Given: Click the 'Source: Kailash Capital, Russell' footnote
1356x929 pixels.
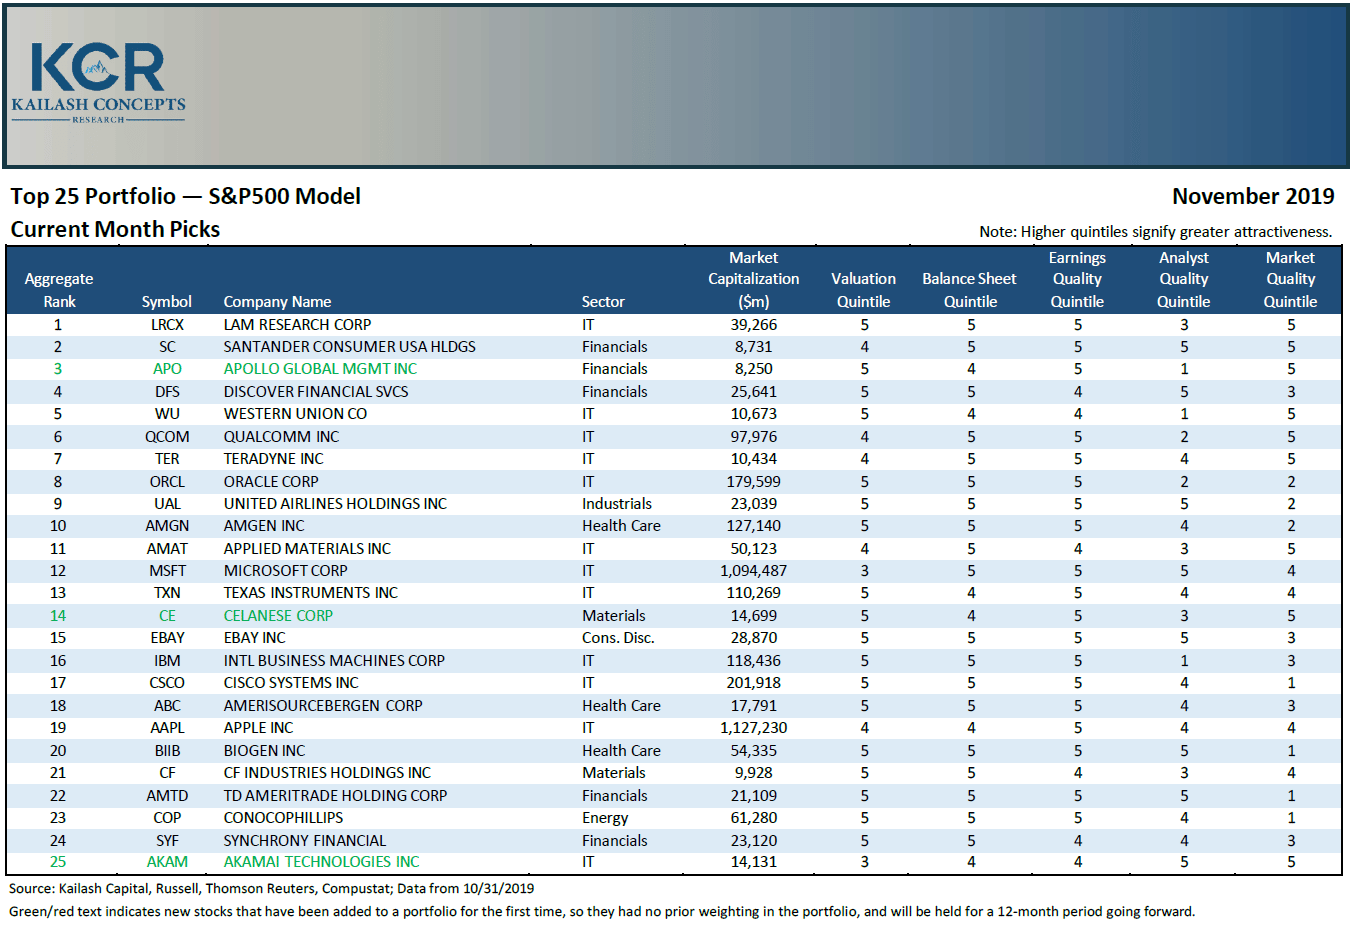Looking at the screenshot, I should [271, 889].
